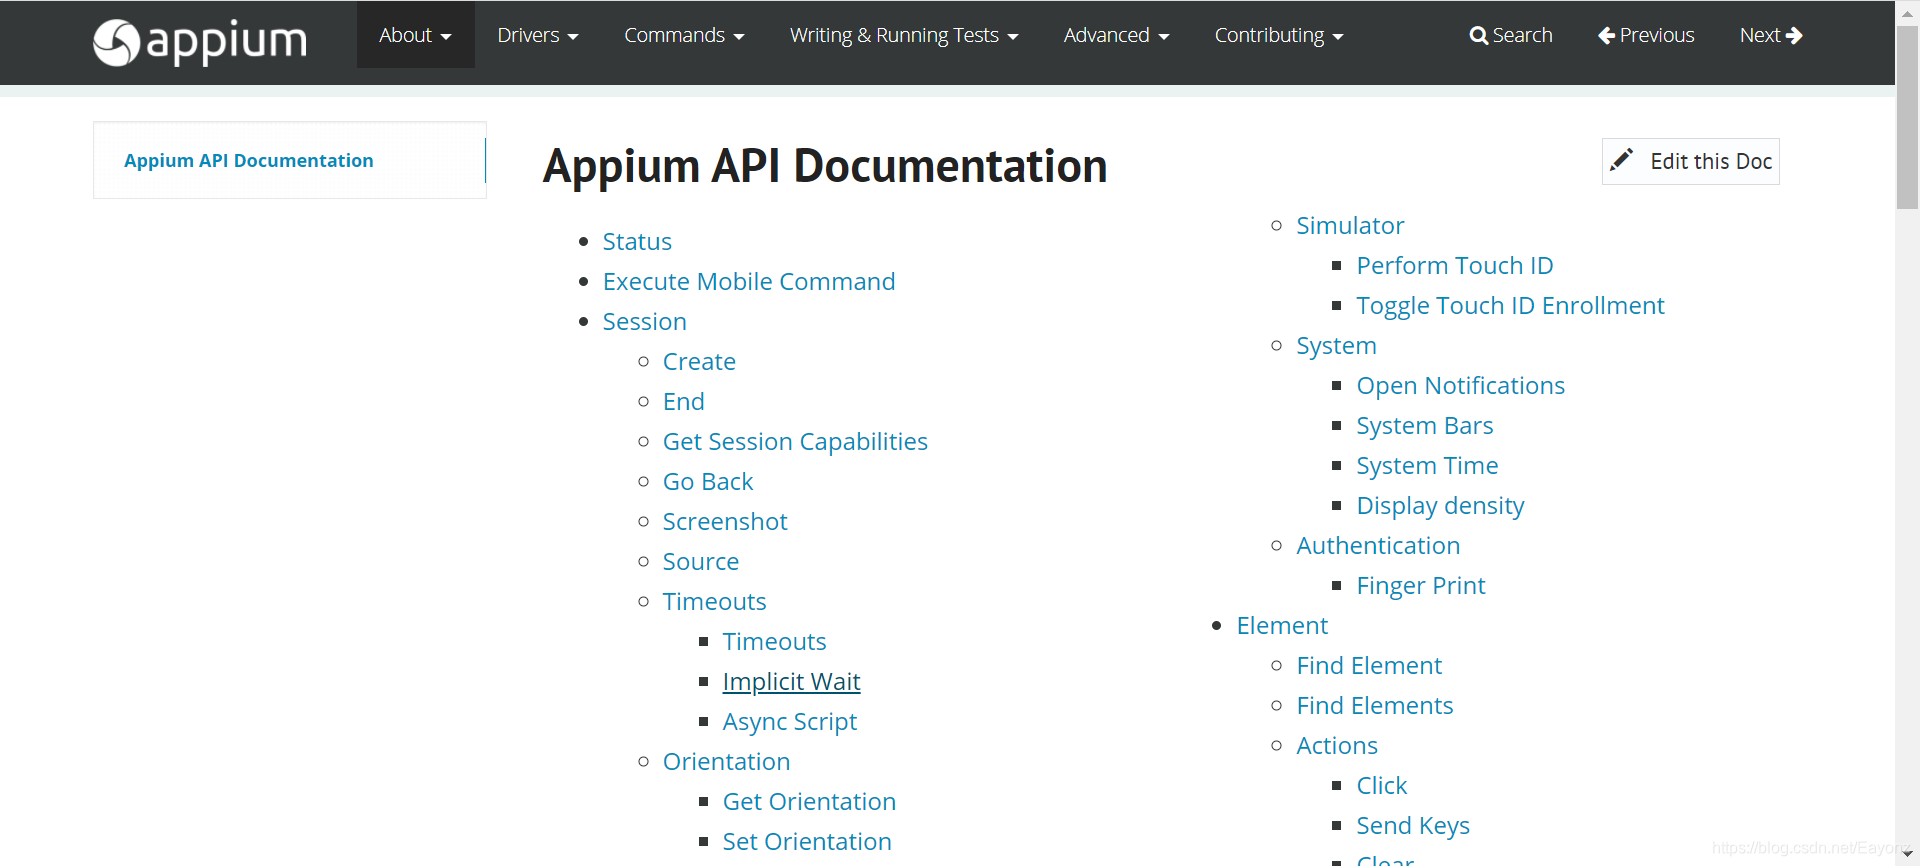Open the Writing & Running Tests menu

904,35
